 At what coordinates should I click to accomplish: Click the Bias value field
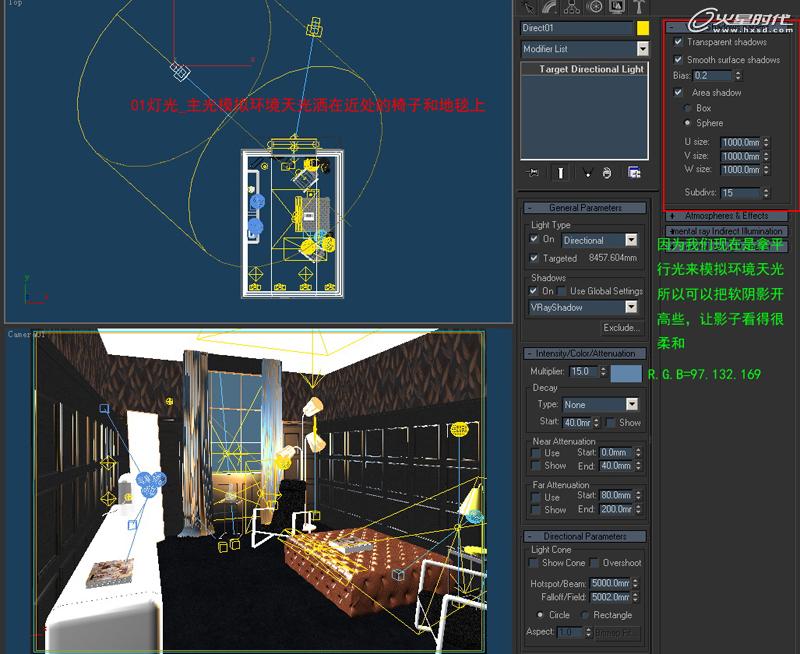point(712,76)
